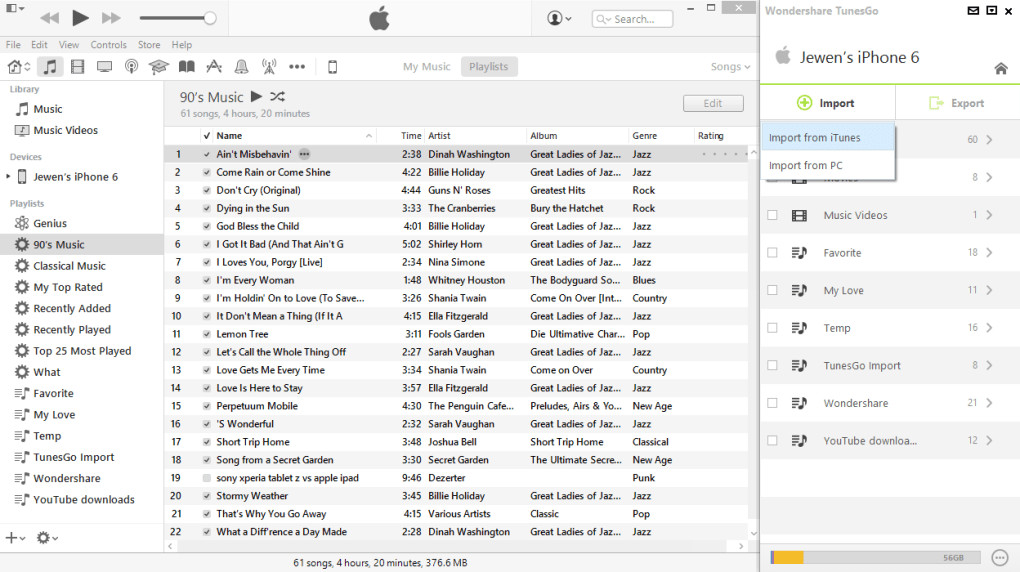Open the Podcasts icon in toolbar
Viewport: 1020px width, 572px height.
point(131,67)
